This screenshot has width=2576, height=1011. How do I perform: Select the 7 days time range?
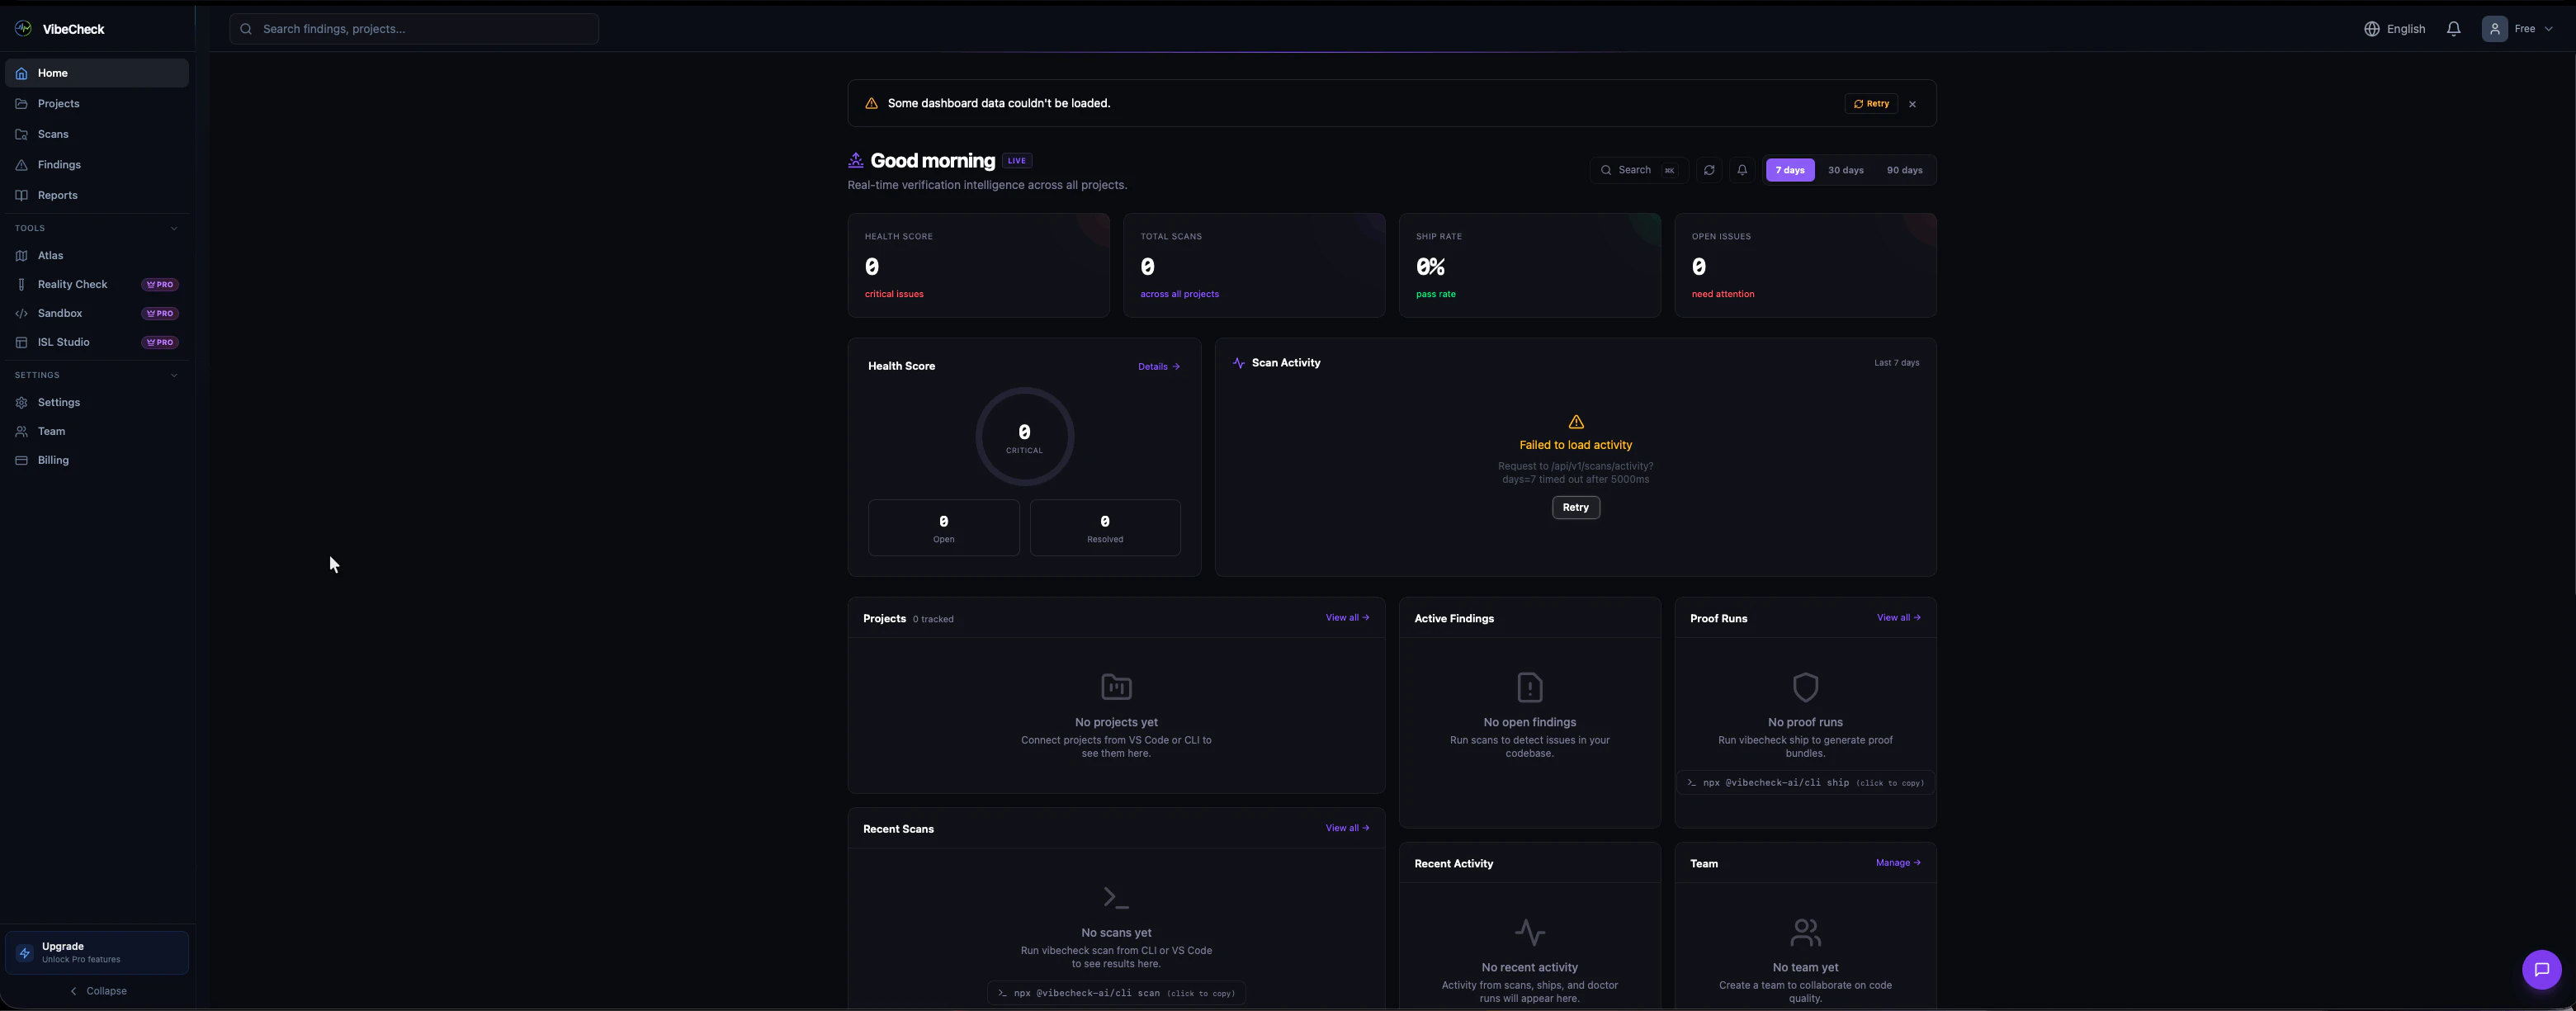click(1789, 170)
